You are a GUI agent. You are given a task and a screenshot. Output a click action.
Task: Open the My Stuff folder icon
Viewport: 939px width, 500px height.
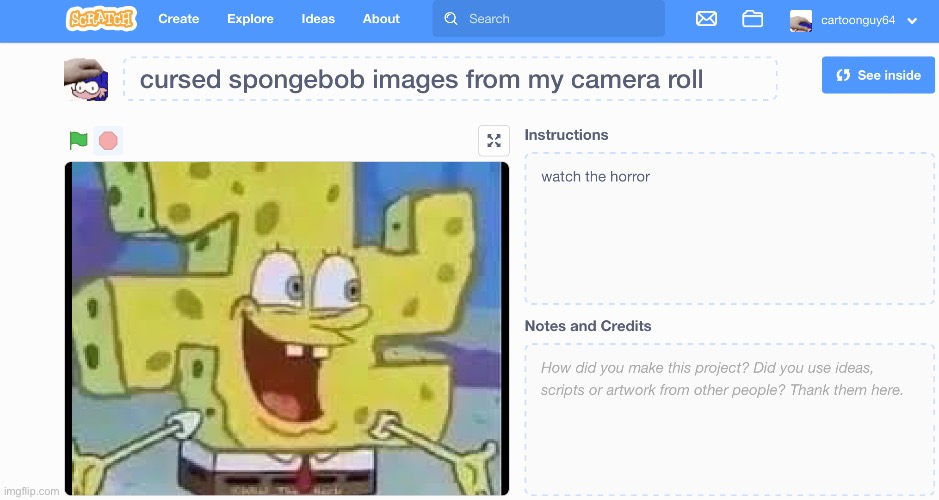(752, 19)
